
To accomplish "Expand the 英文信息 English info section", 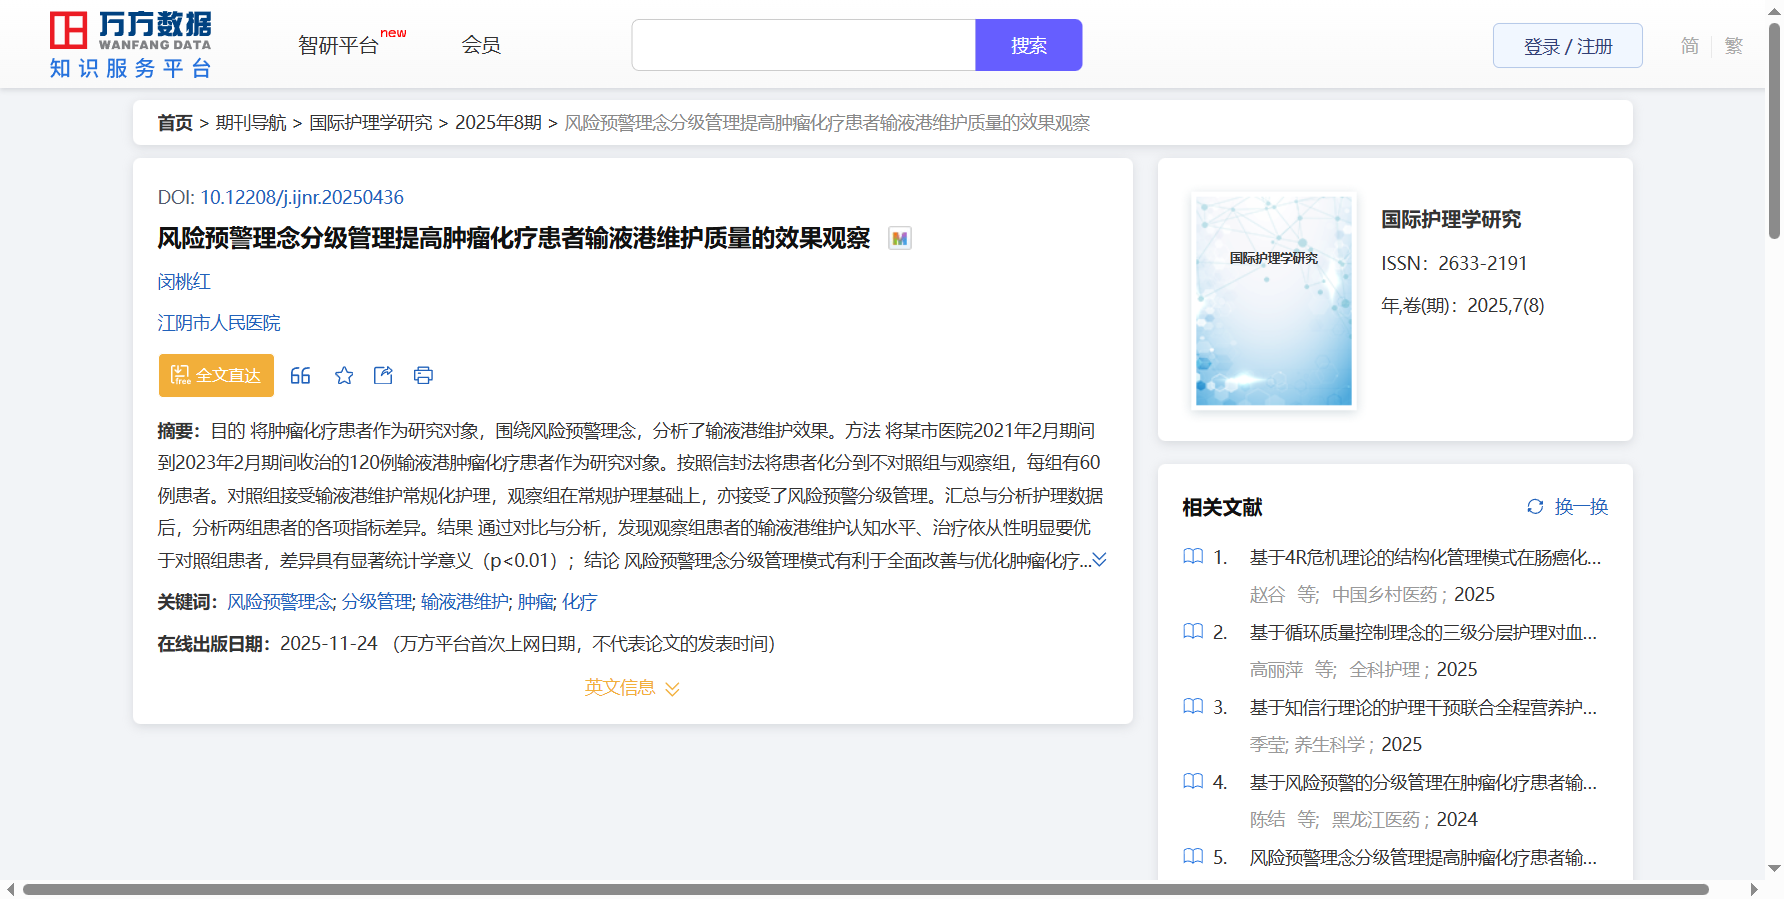I will click(632, 688).
